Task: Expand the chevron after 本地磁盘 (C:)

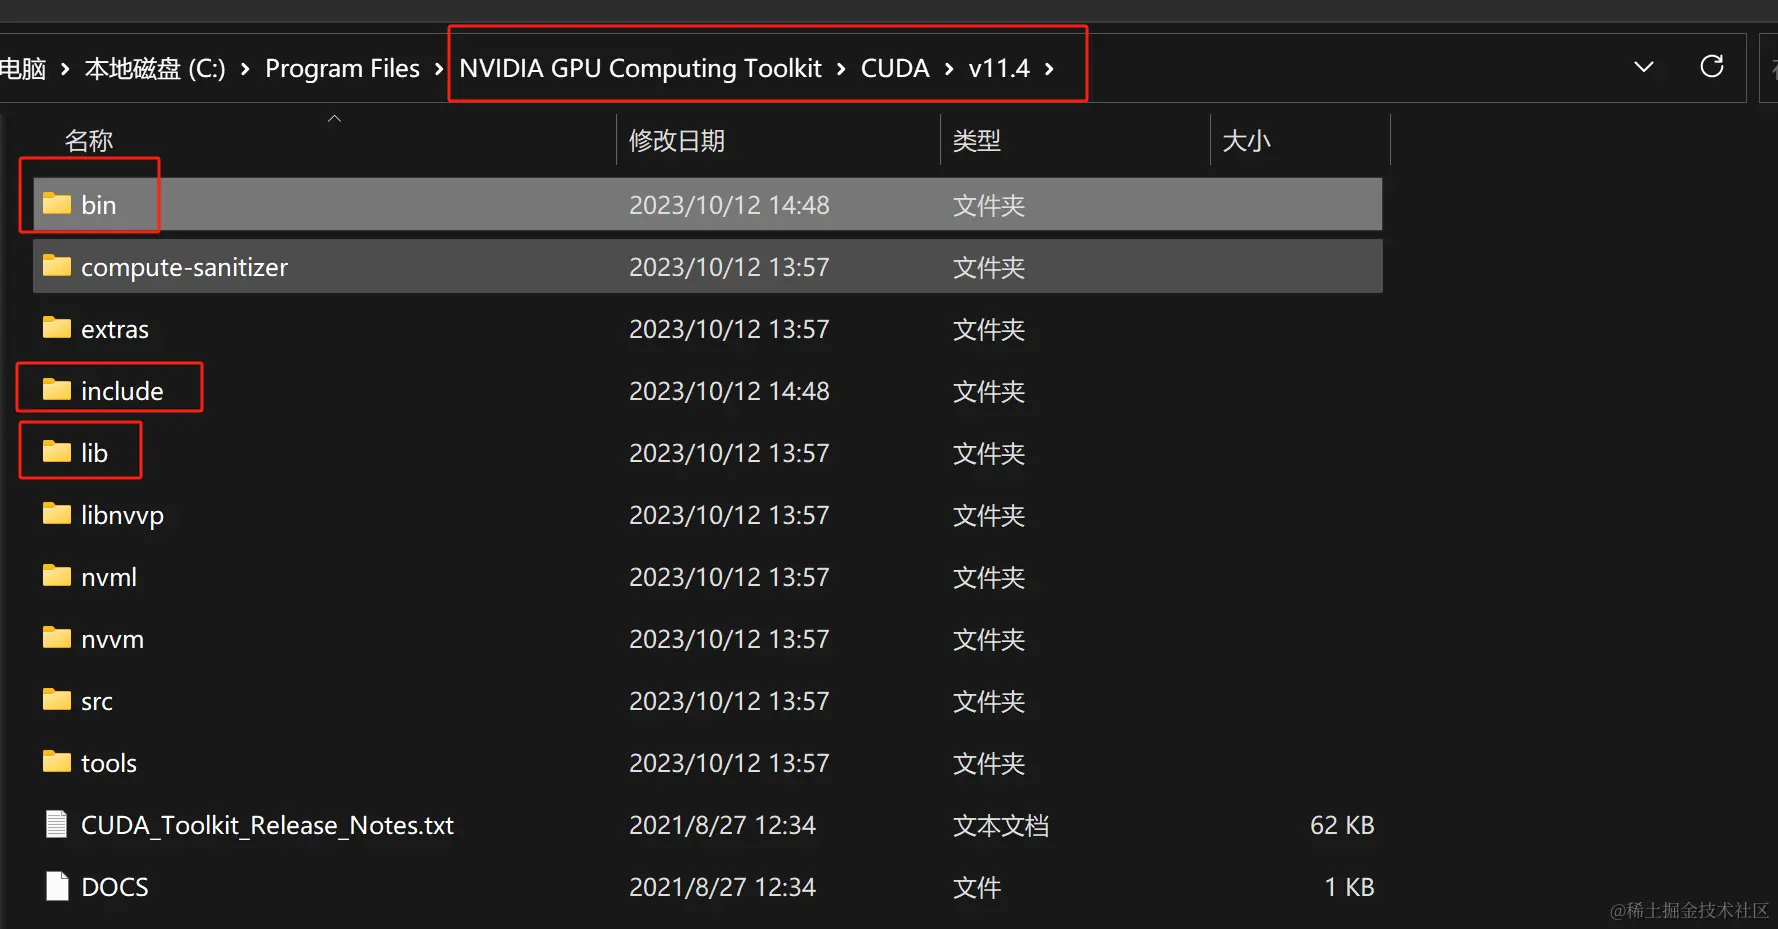Action: click(x=245, y=69)
